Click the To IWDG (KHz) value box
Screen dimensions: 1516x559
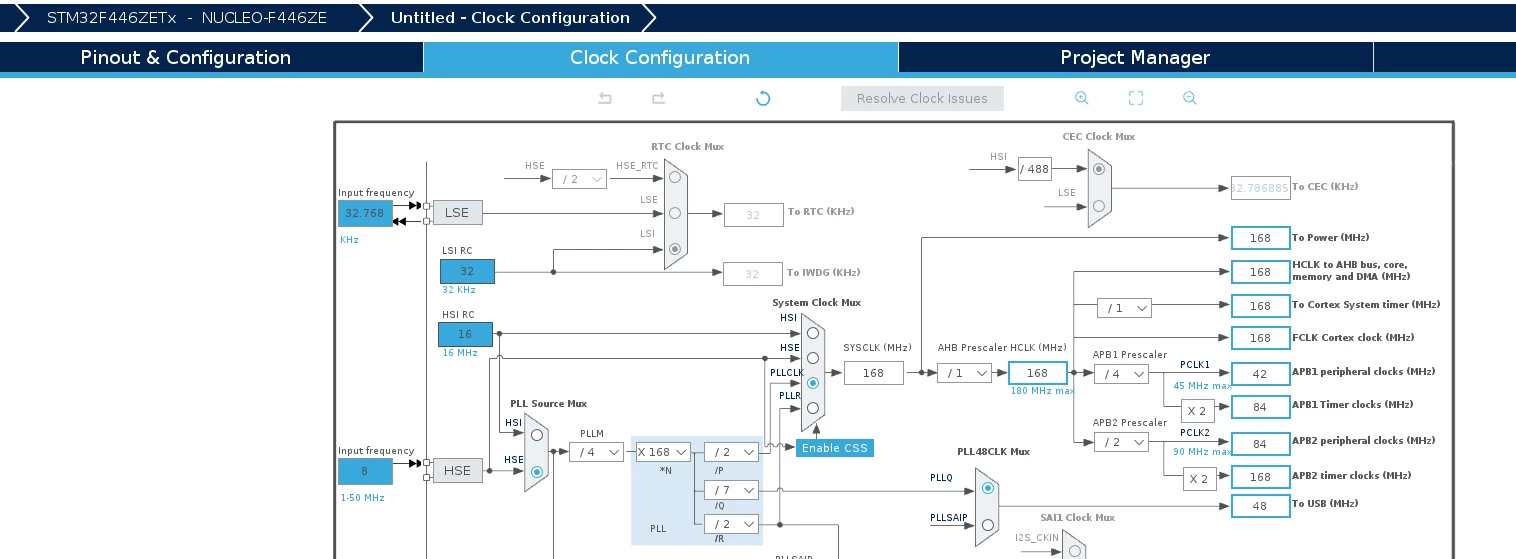click(752, 274)
